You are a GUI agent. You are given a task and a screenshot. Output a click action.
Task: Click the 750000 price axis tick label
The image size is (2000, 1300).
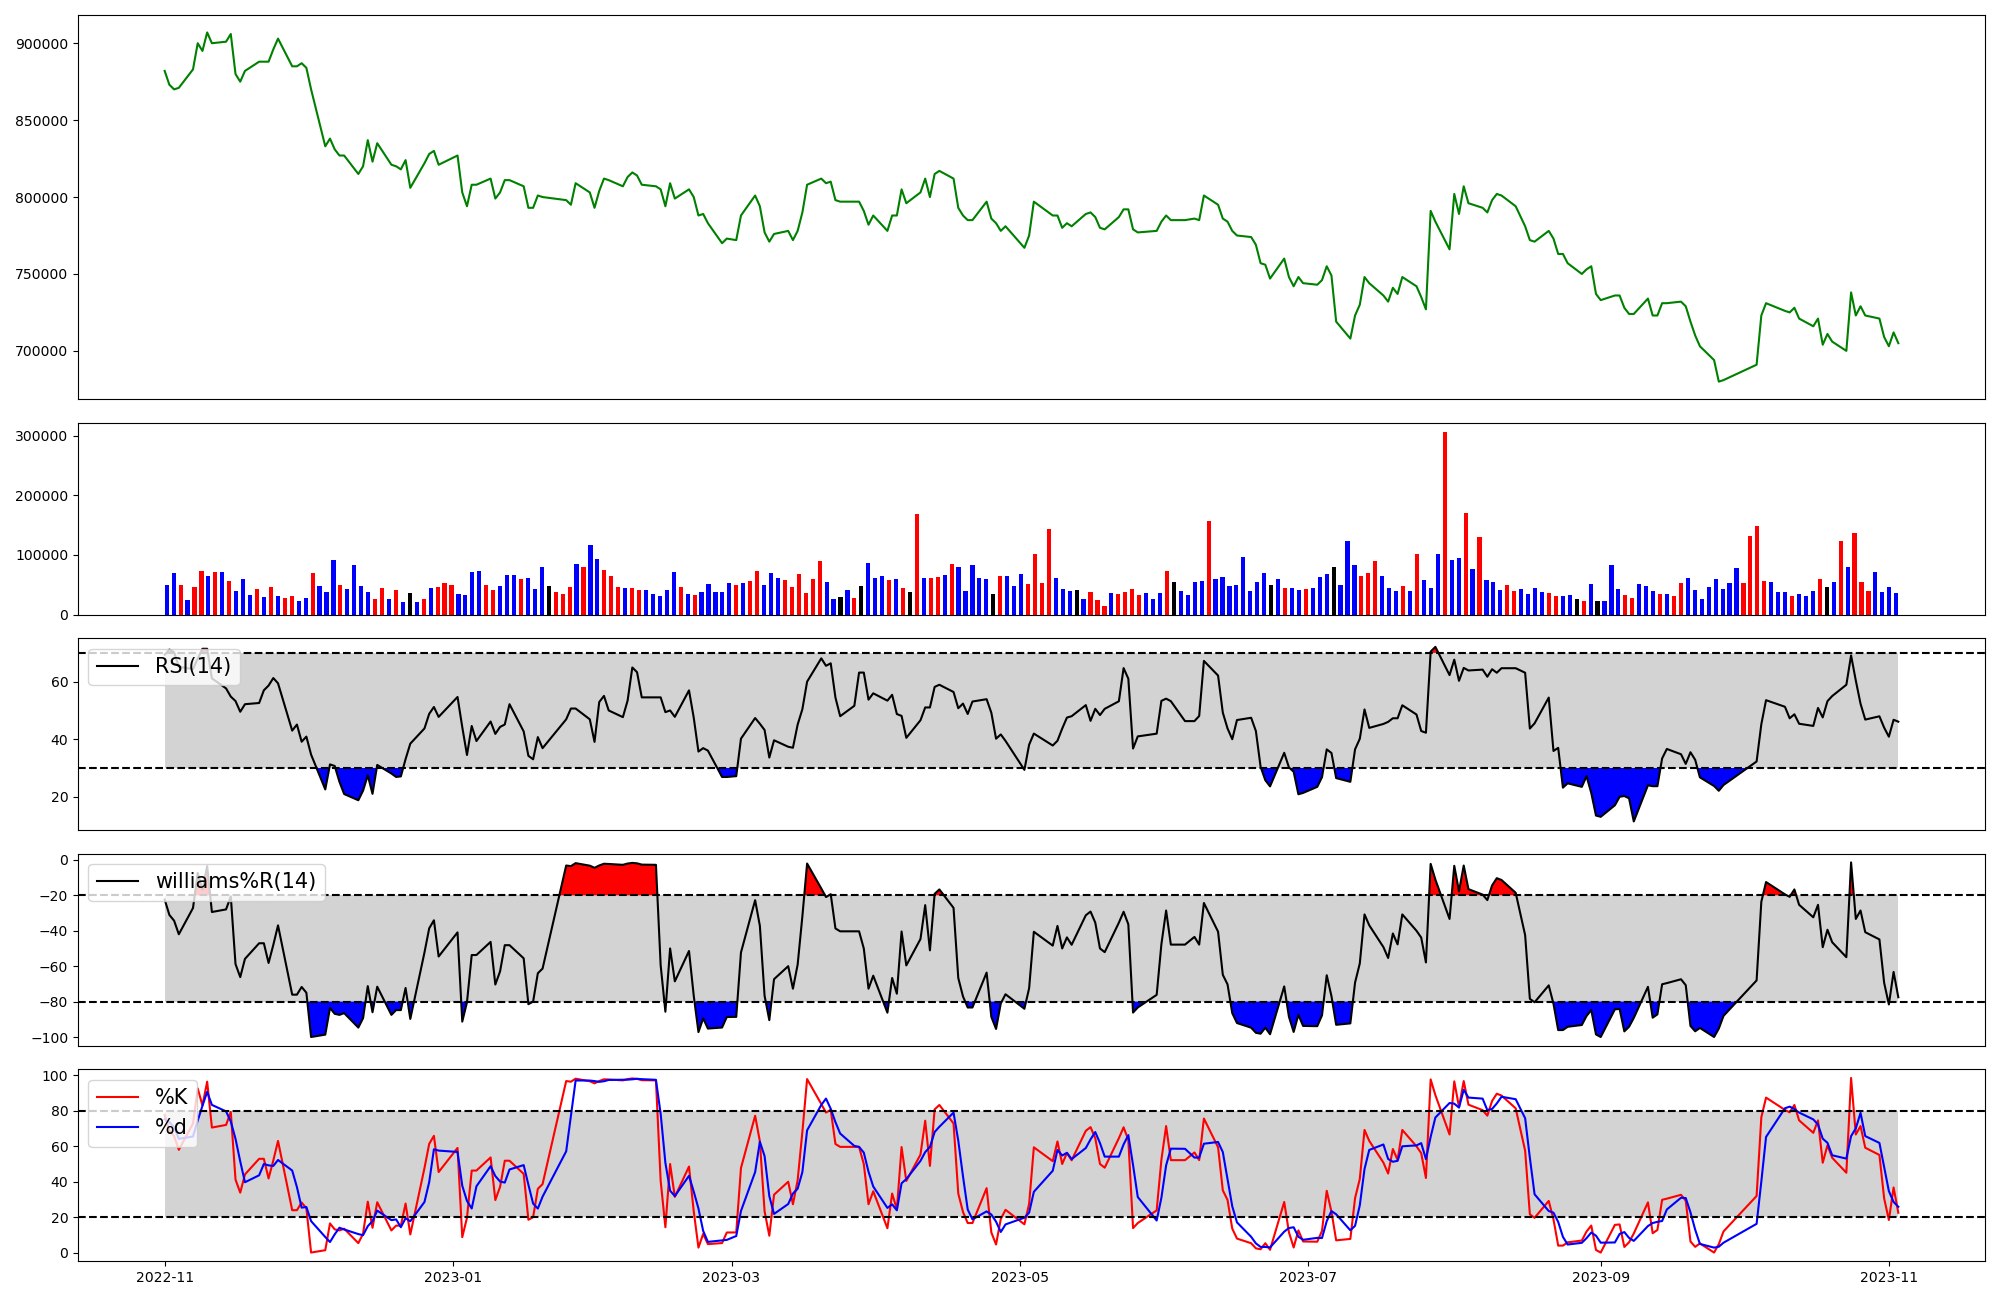42,274
